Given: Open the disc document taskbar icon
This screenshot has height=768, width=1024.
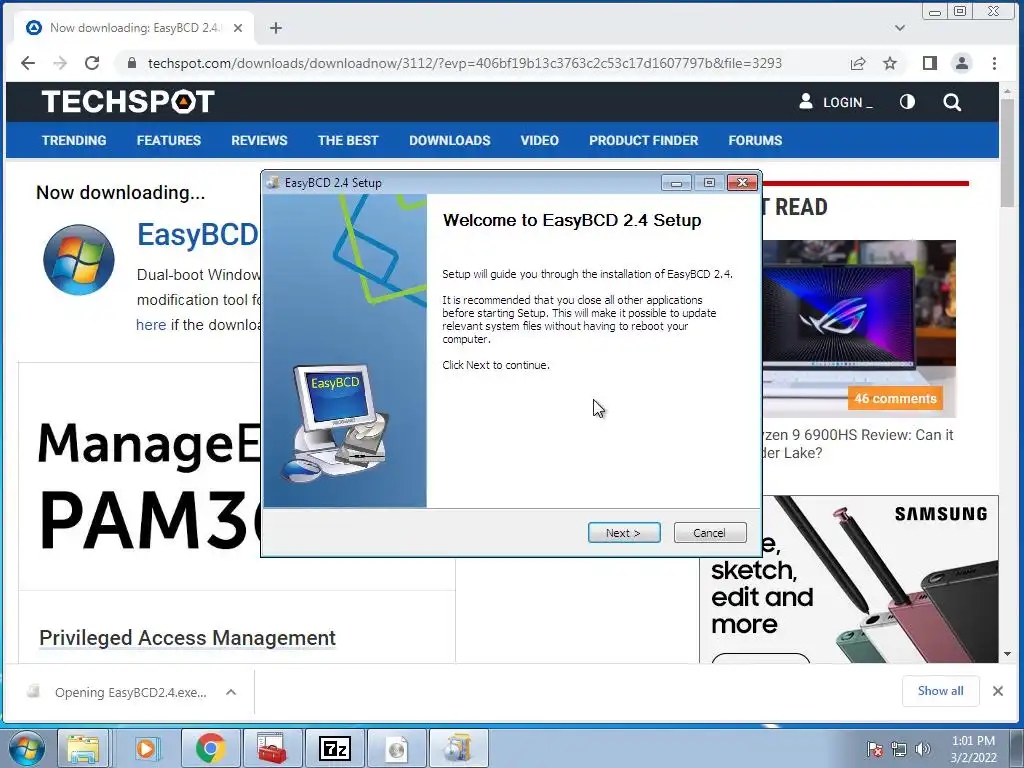Looking at the screenshot, I should (x=396, y=748).
